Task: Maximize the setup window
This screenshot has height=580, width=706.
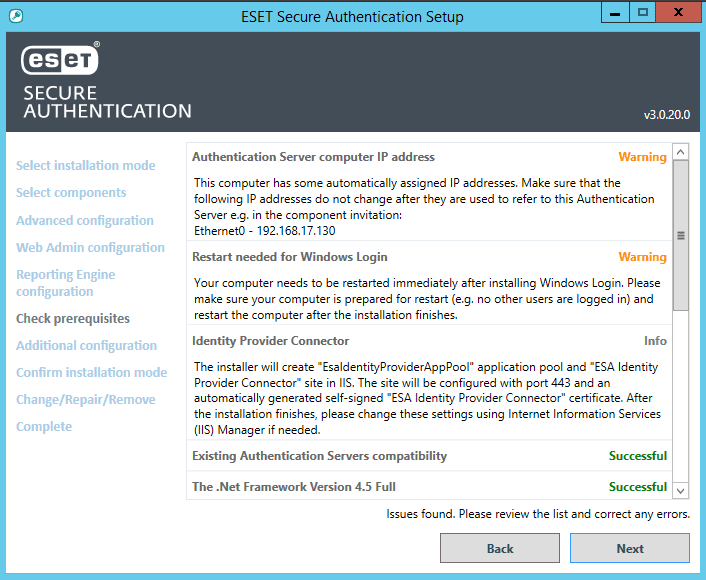Action: click(x=643, y=13)
